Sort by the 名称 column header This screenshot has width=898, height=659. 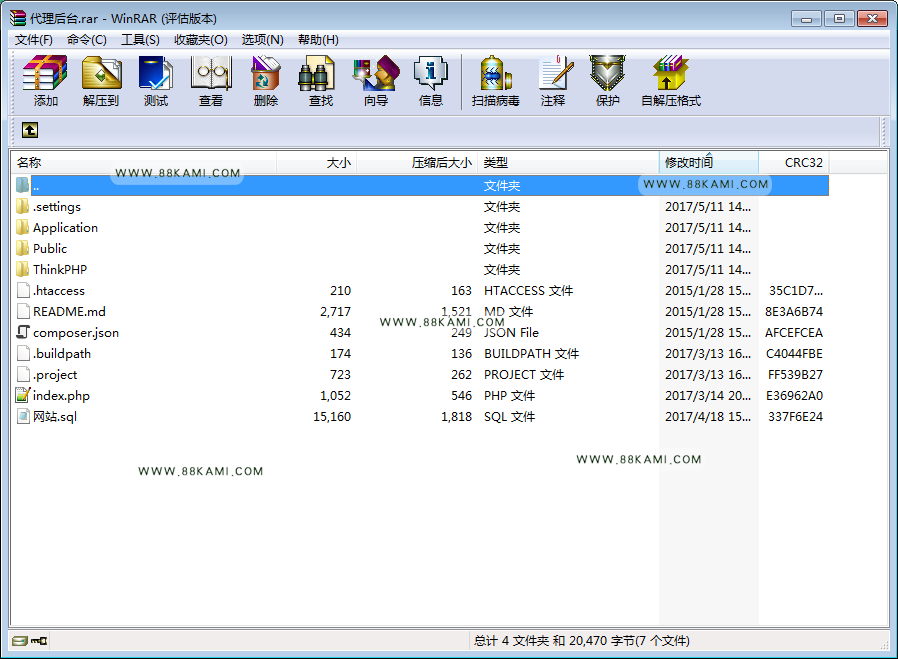pyautogui.click(x=144, y=163)
